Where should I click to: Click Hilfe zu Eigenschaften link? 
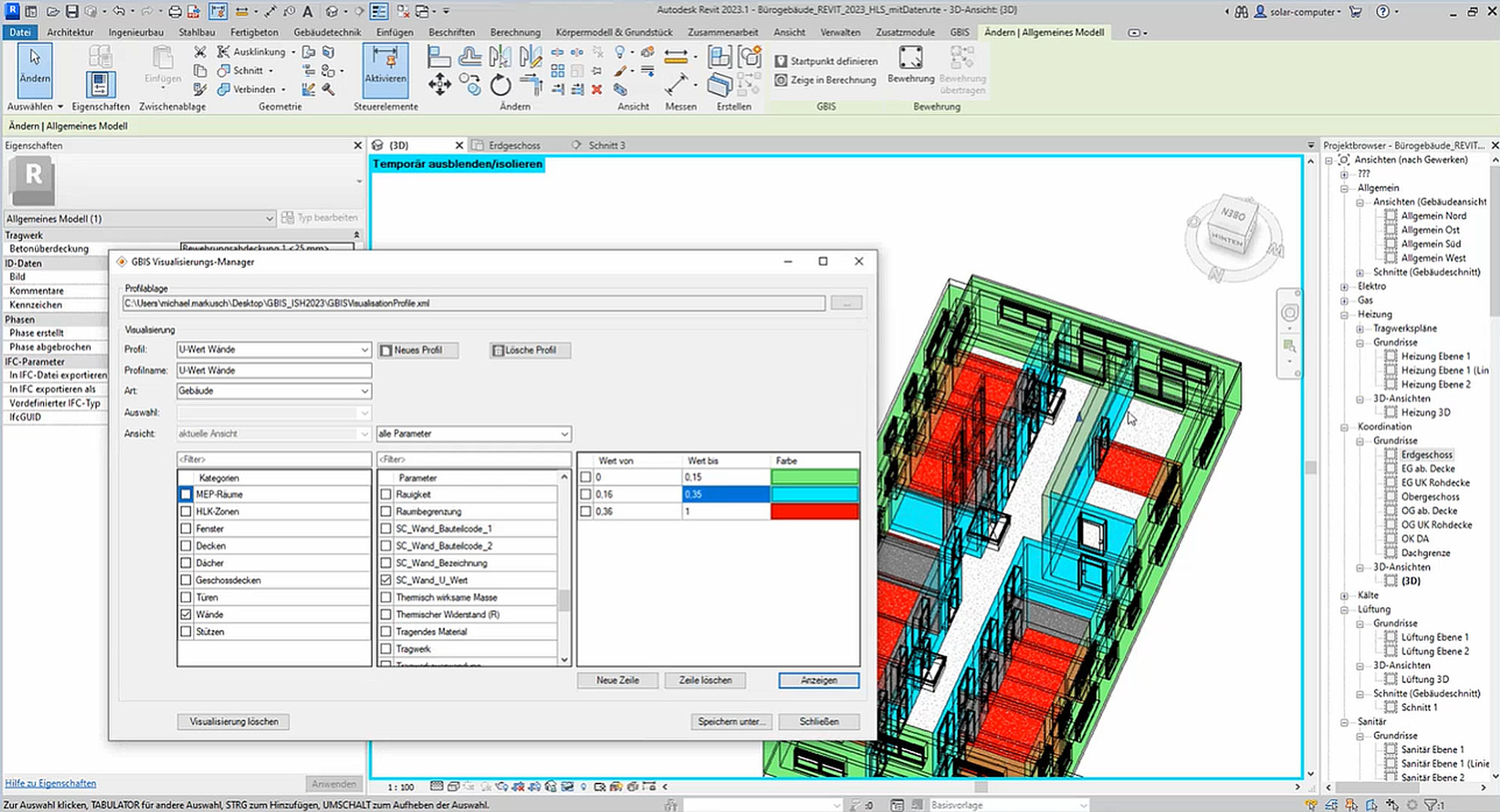click(50, 783)
